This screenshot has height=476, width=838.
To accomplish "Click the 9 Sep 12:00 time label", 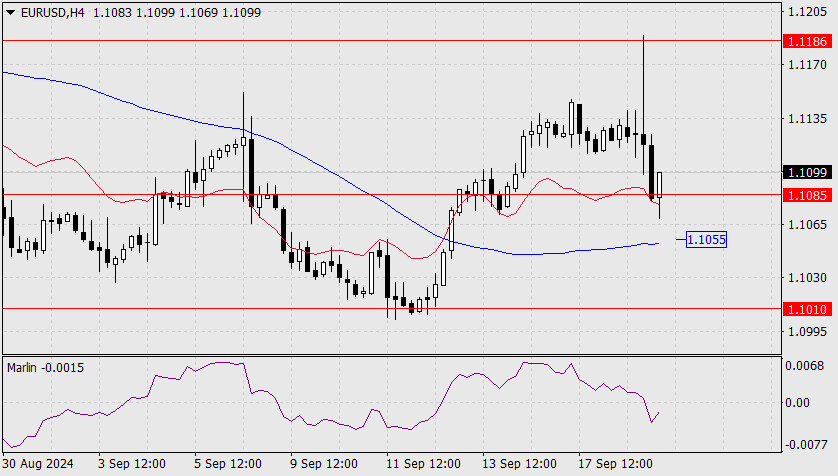I will [324, 464].
